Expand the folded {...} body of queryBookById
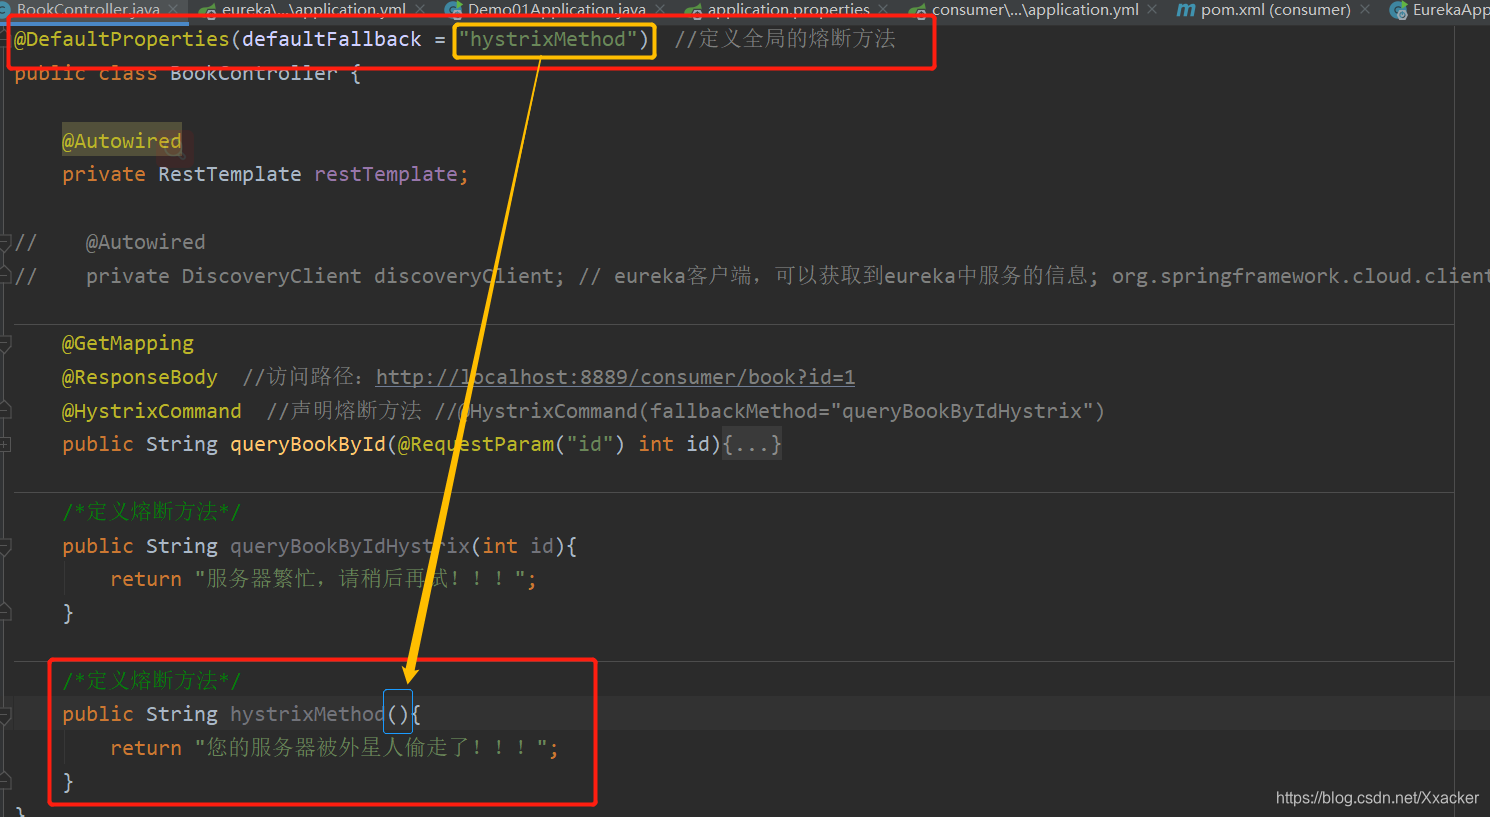 [x=752, y=443]
